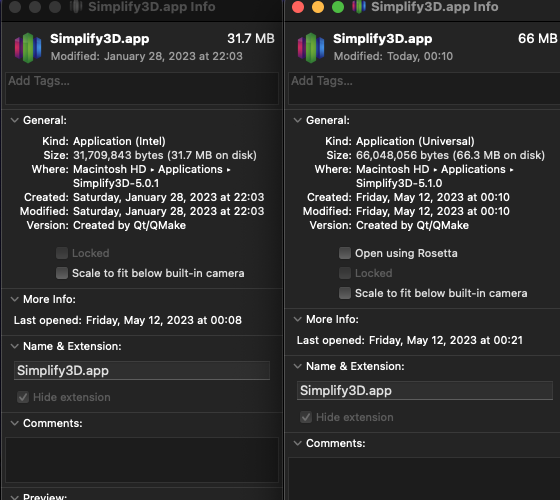Click 'Simplify3D-5.1.0' folder path text

tap(399, 183)
